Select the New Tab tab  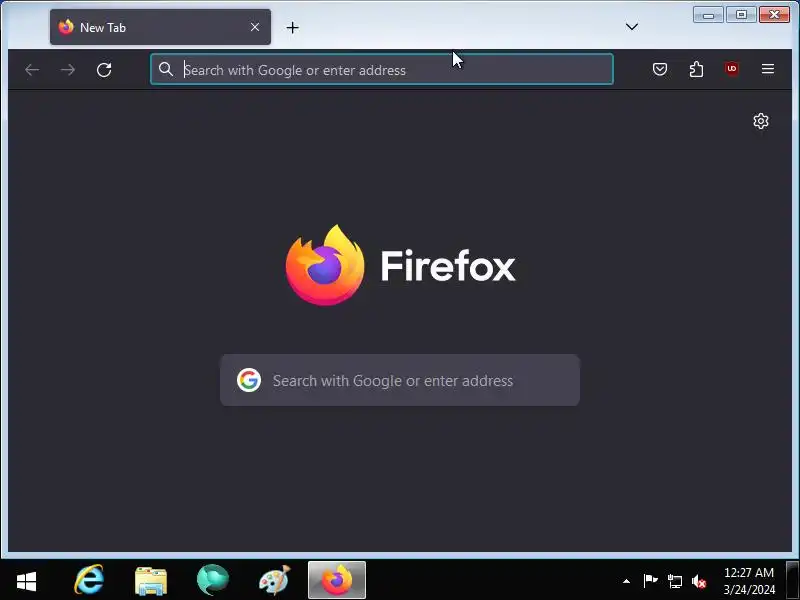(x=160, y=27)
